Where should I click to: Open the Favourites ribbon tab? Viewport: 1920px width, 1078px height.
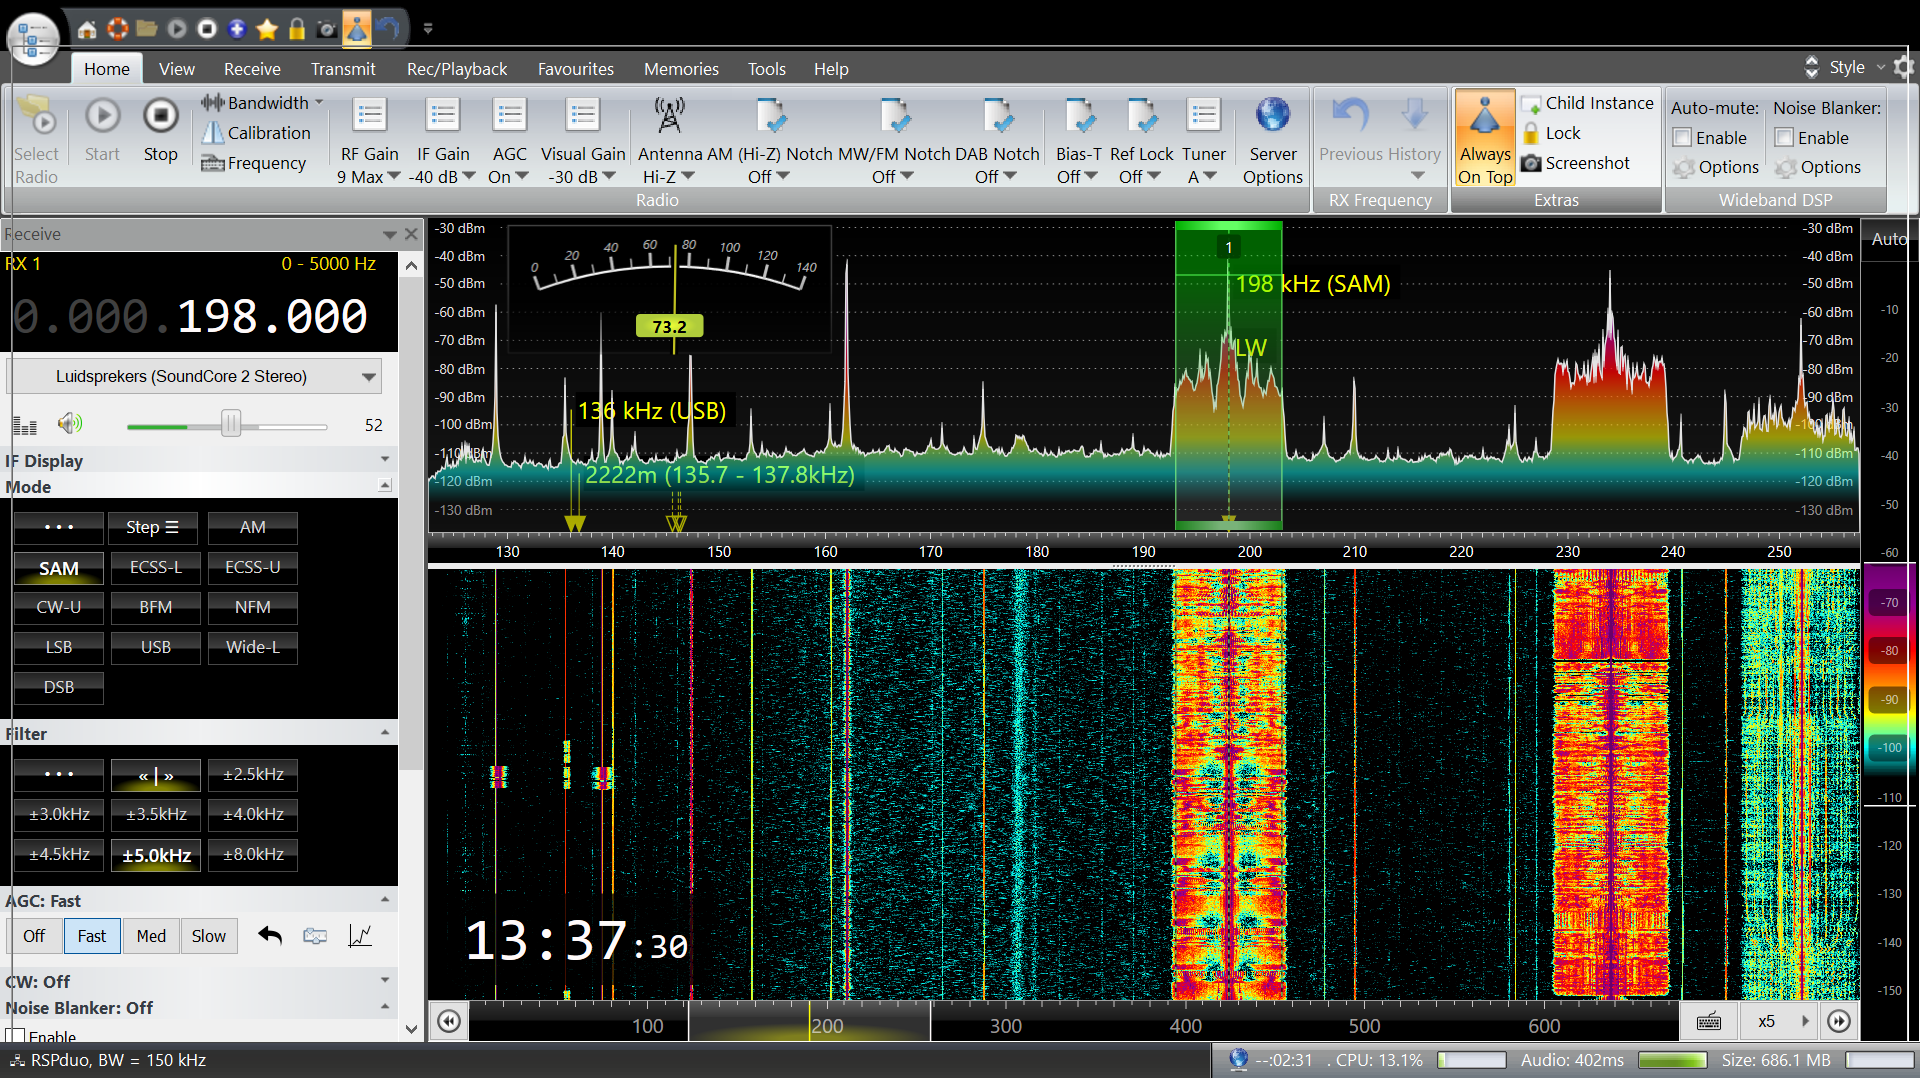click(575, 69)
